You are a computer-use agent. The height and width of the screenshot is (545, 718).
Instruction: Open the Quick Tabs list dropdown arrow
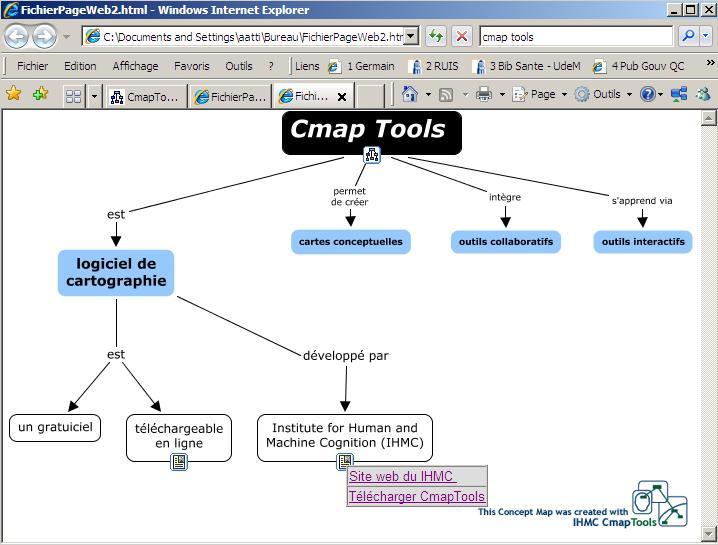[x=95, y=96]
